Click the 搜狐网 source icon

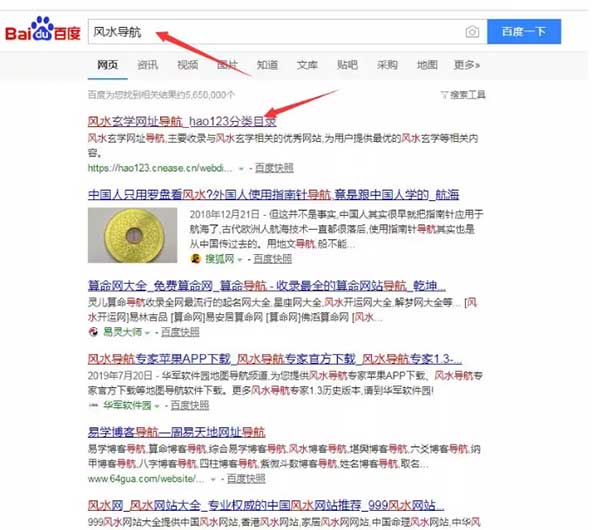click(x=196, y=259)
